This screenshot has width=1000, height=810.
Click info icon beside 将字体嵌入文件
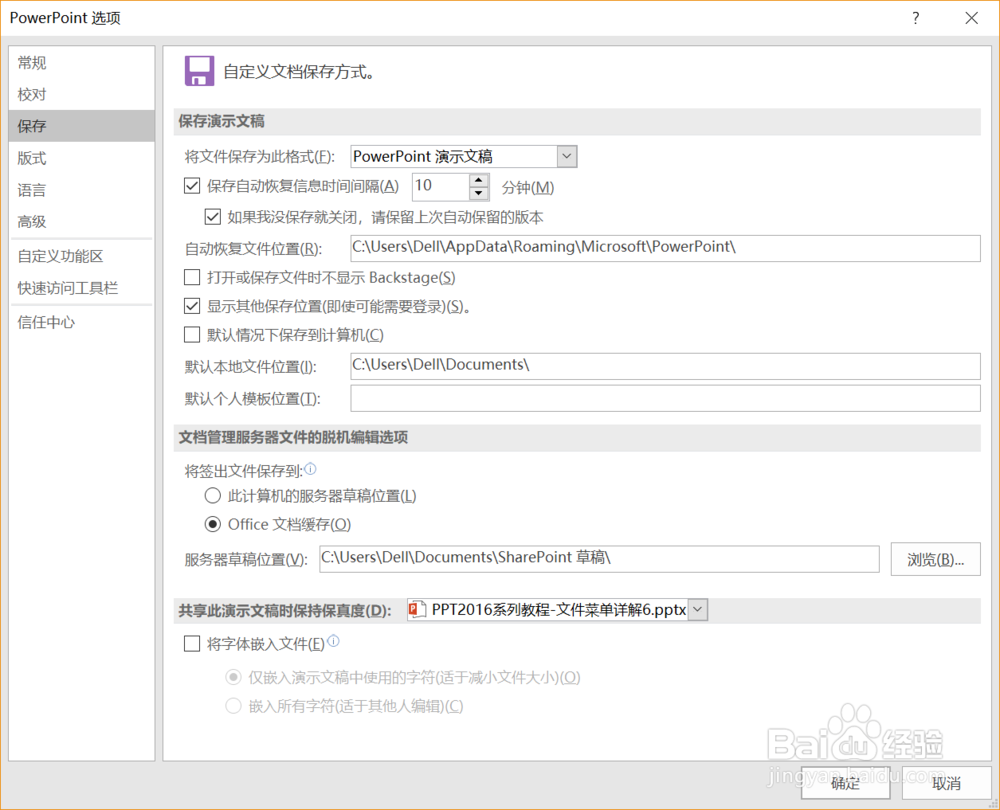(333, 642)
